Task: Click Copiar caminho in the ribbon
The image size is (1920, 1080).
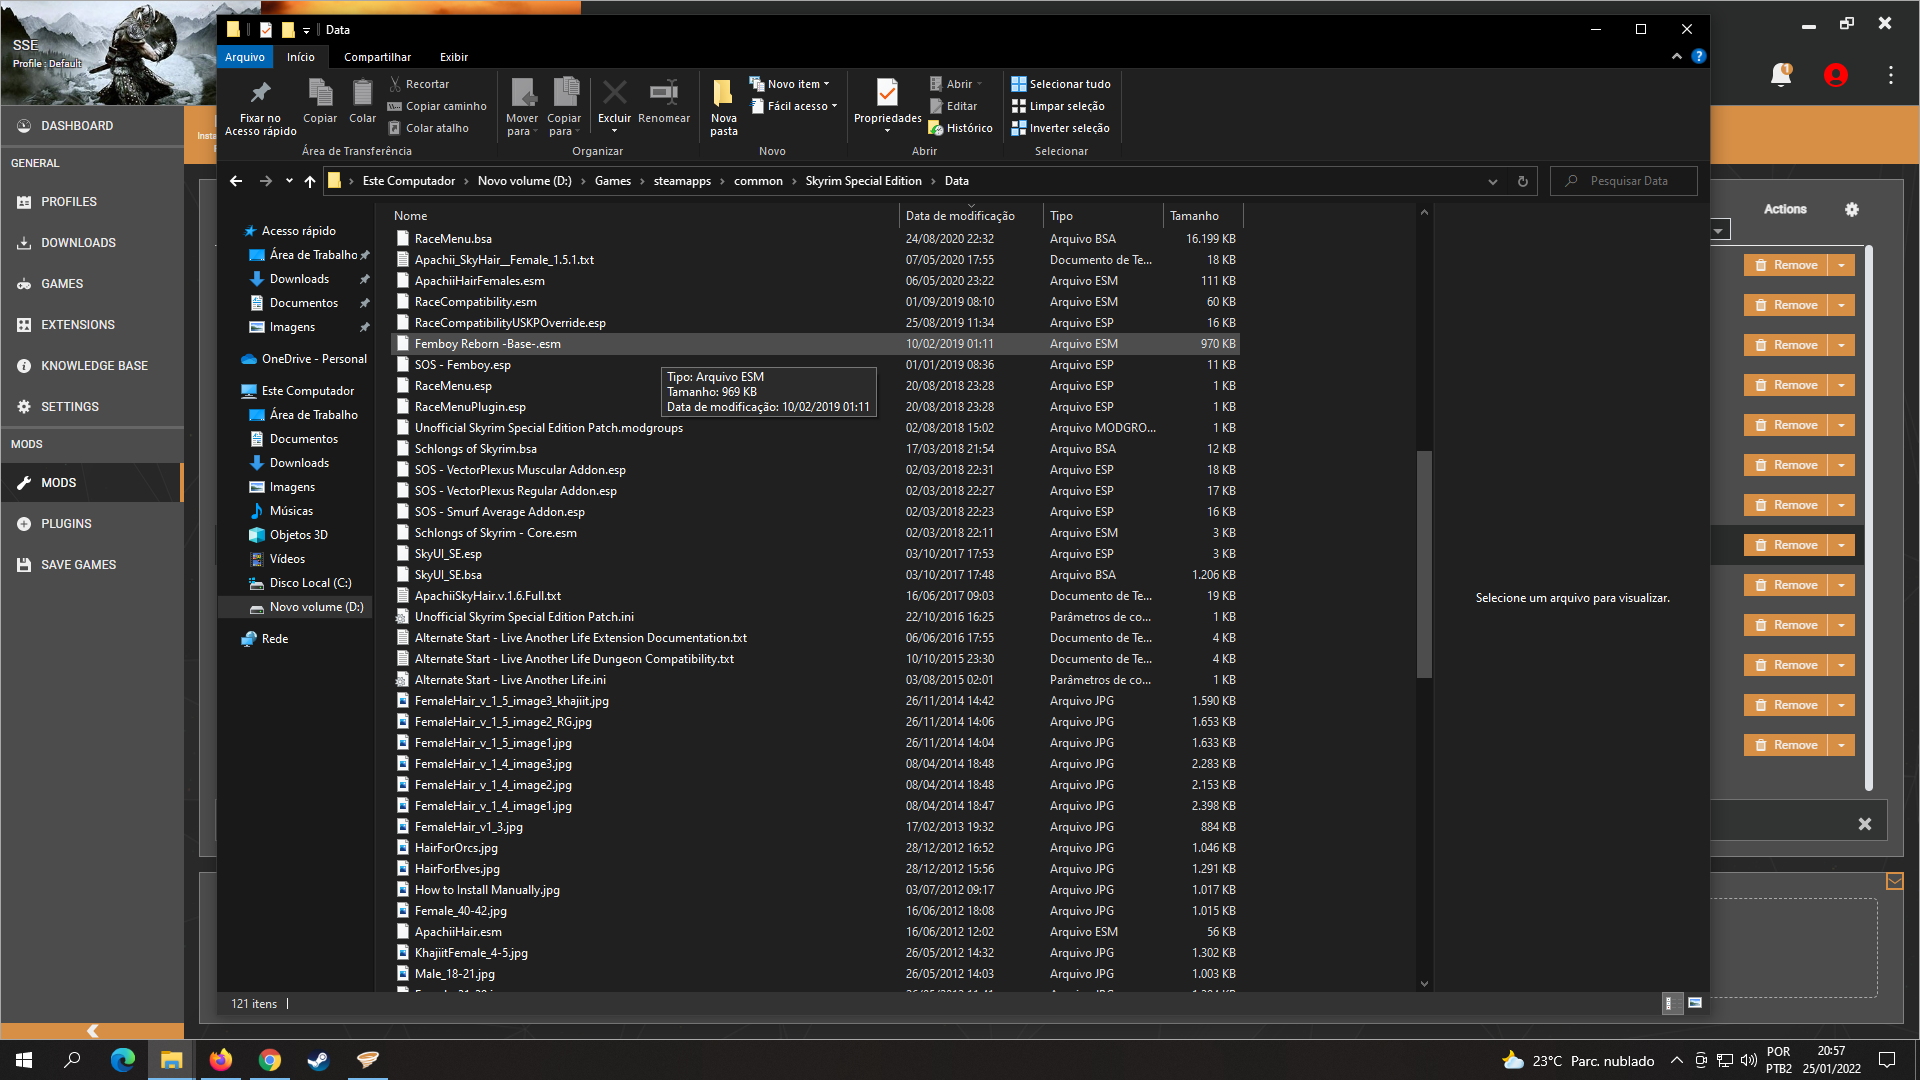Action: [437, 106]
